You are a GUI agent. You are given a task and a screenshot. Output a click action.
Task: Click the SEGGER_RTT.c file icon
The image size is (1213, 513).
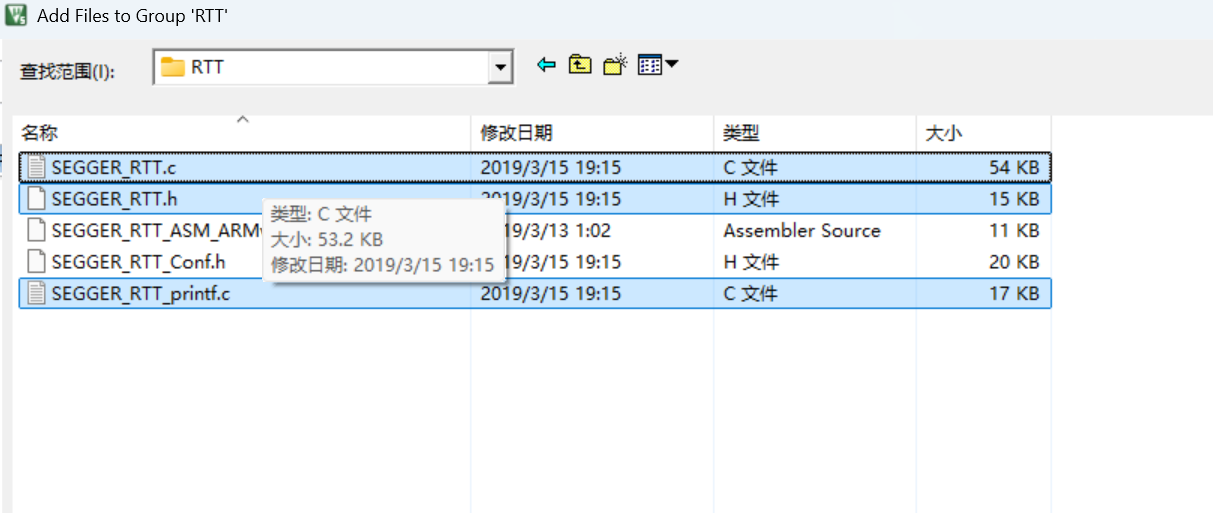[36, 167]
